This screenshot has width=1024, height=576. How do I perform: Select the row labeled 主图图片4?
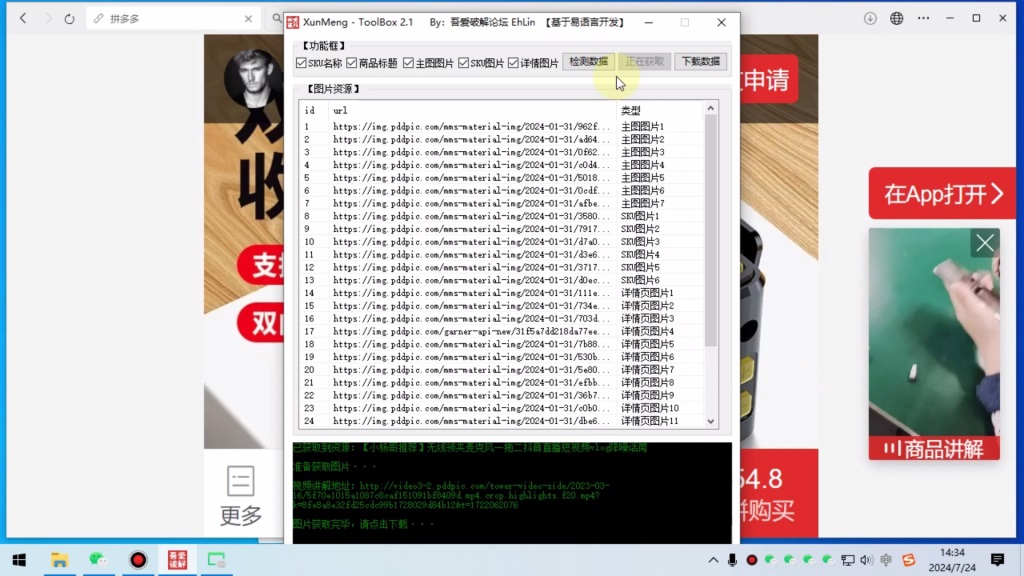coord(502,165)
